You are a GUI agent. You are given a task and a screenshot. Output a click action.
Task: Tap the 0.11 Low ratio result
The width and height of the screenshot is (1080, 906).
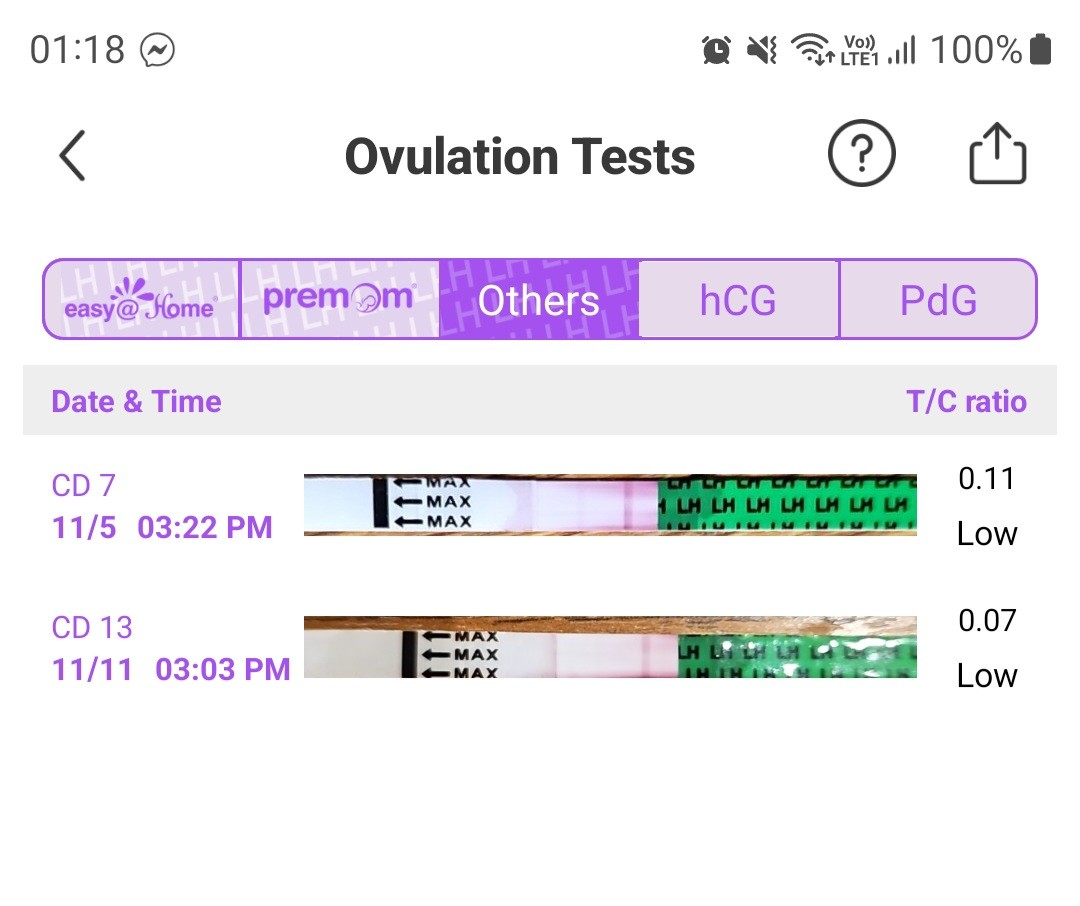(986, 506)
